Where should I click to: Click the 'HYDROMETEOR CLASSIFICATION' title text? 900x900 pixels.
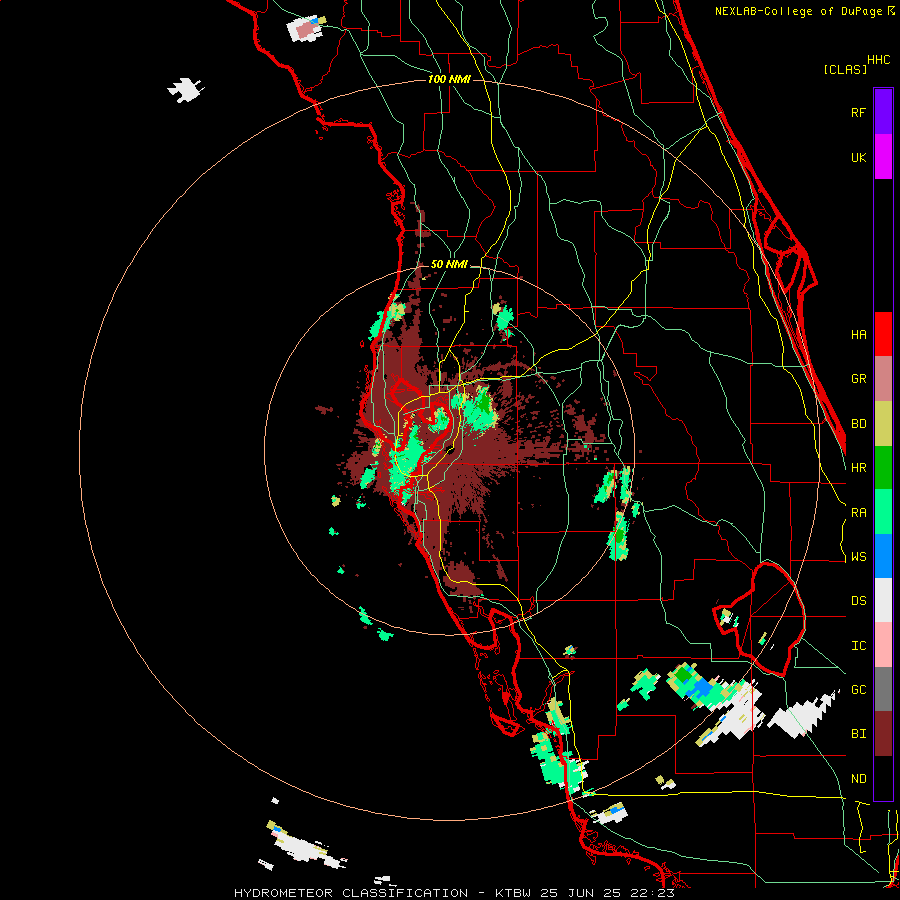point(351,893)
